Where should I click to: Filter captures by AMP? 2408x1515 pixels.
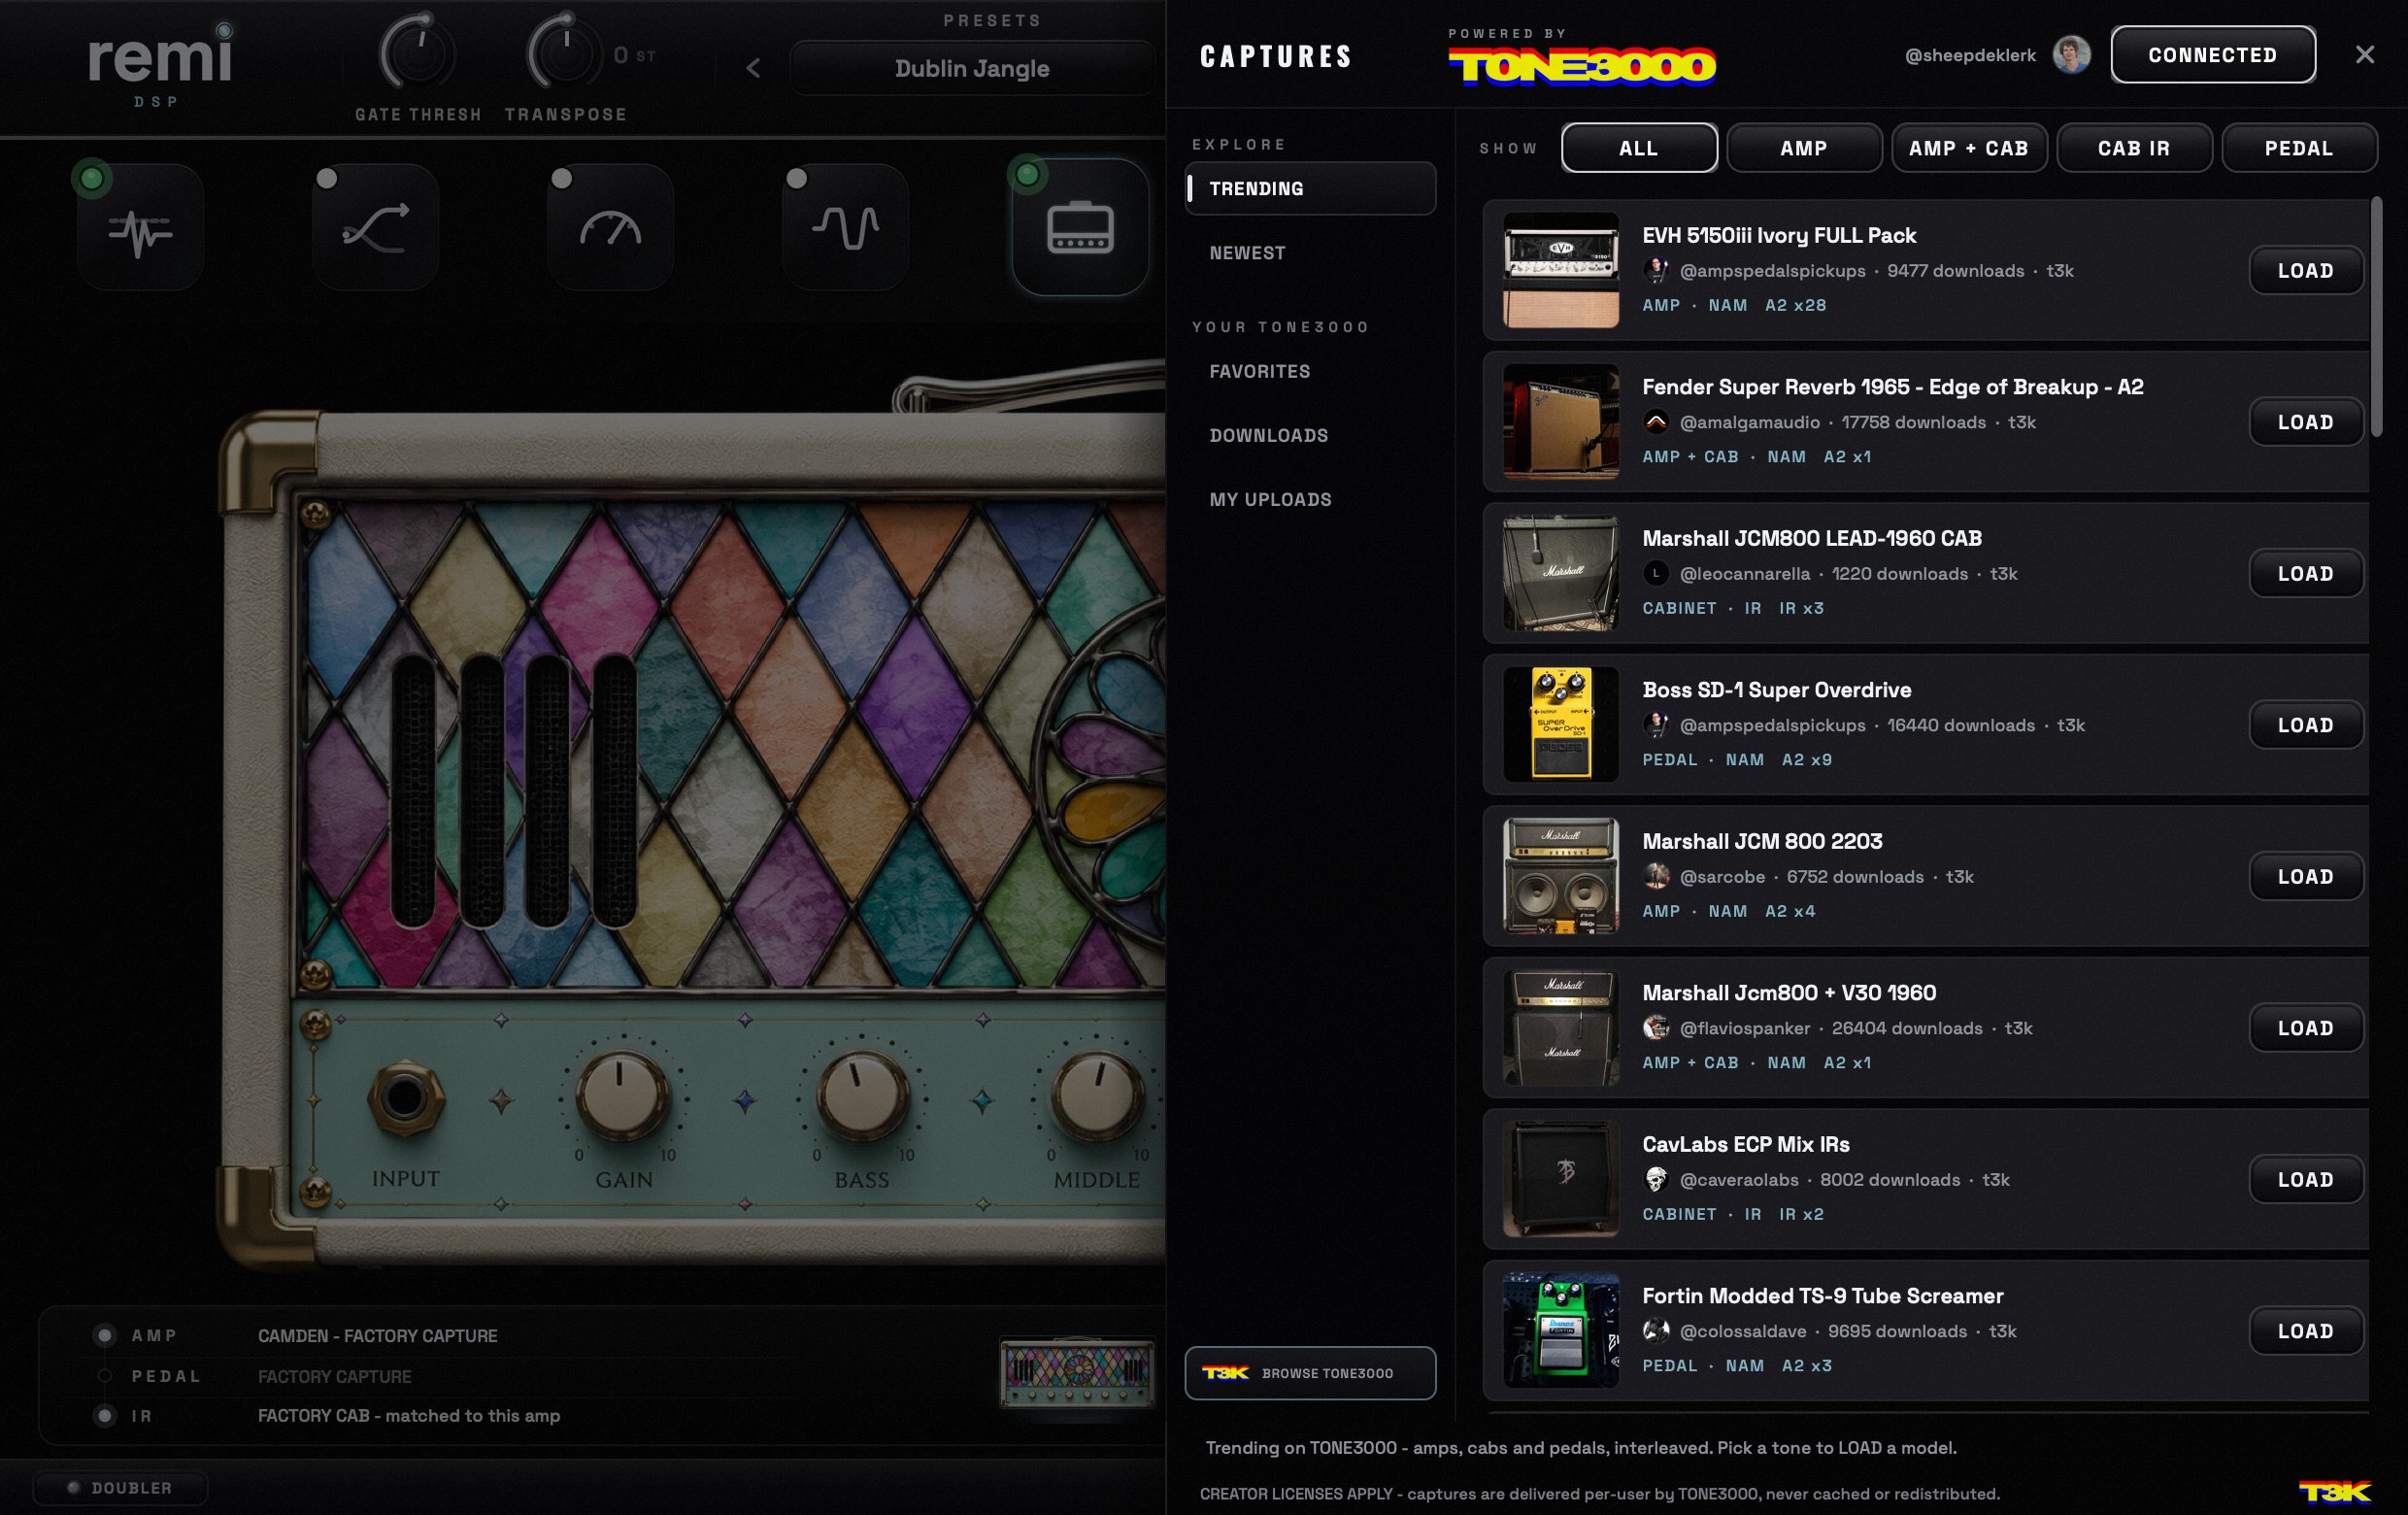click(1804, 148)
